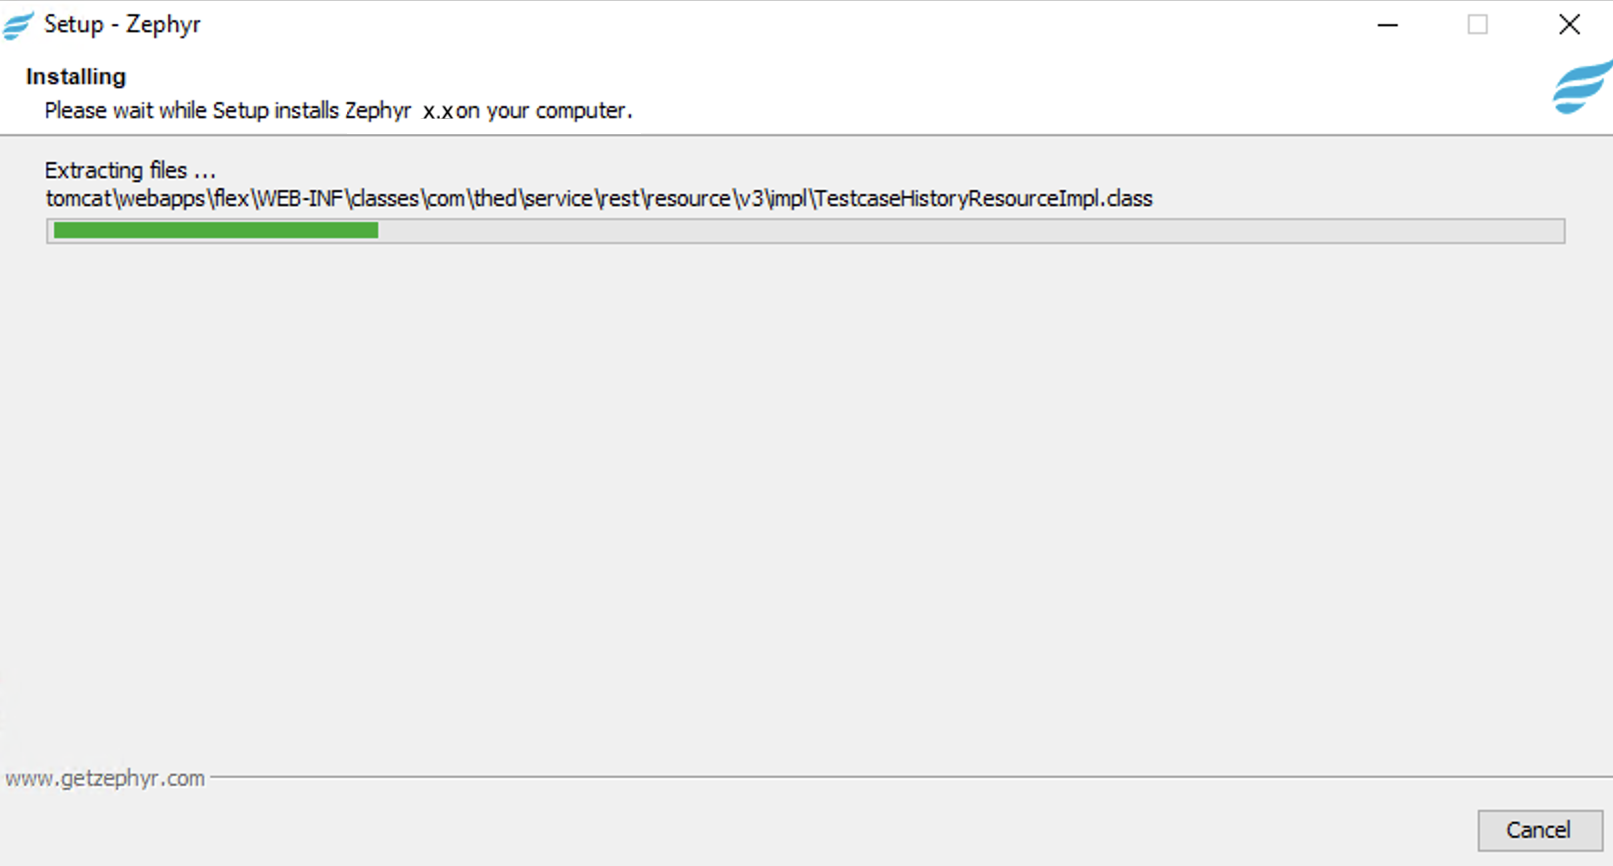The image size is (1613, 866).
Task: Click the Please wait installation message
Action: pyautogui.click(x=337, y=110)
